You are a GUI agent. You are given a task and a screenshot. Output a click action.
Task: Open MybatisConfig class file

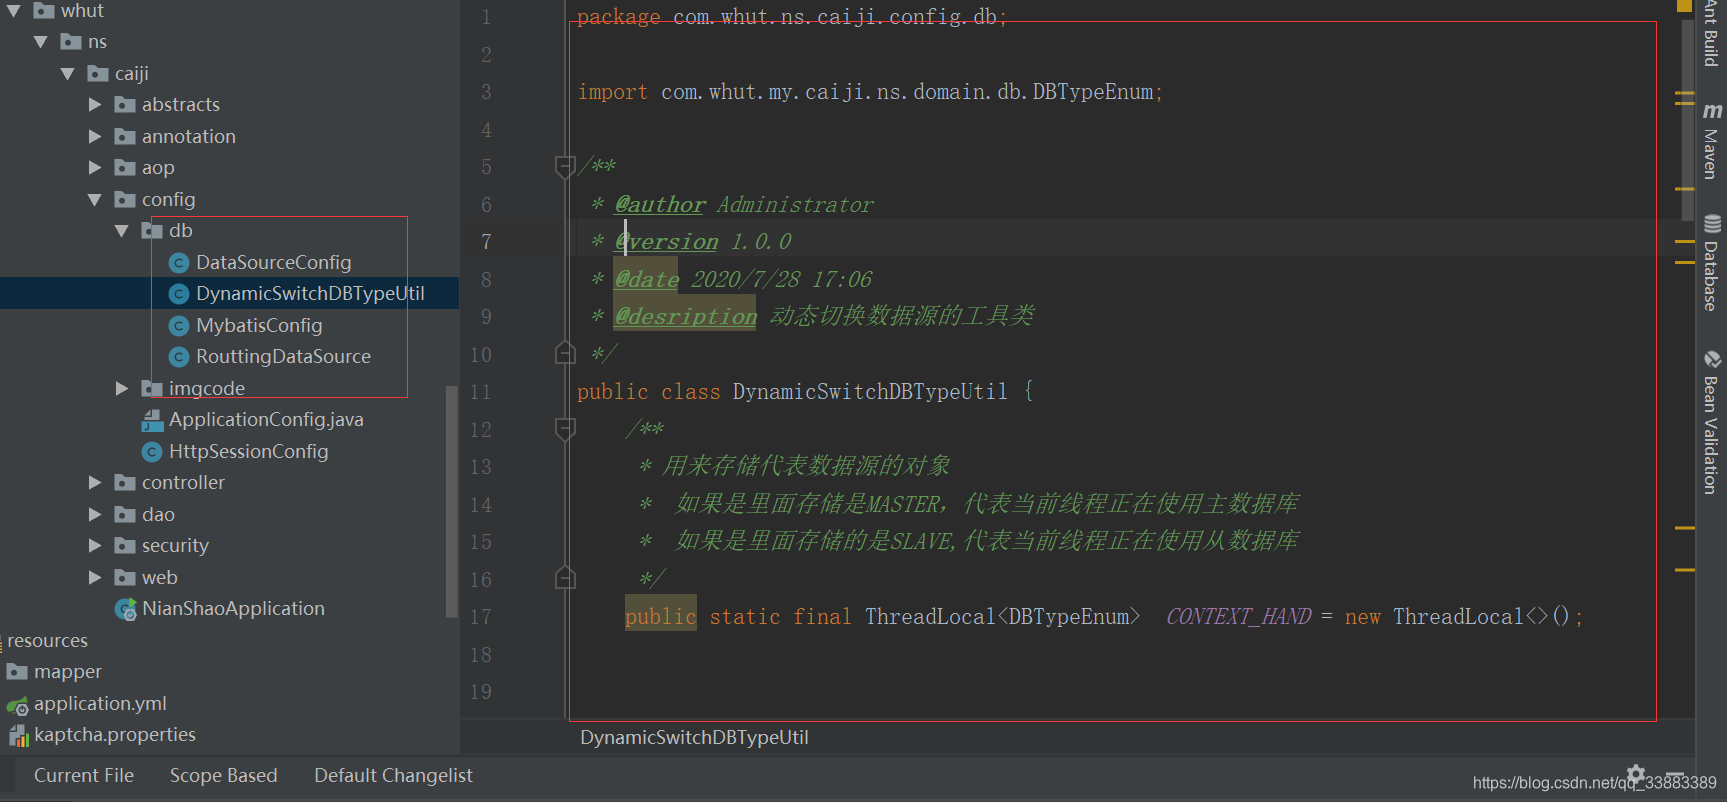point(259,326)
